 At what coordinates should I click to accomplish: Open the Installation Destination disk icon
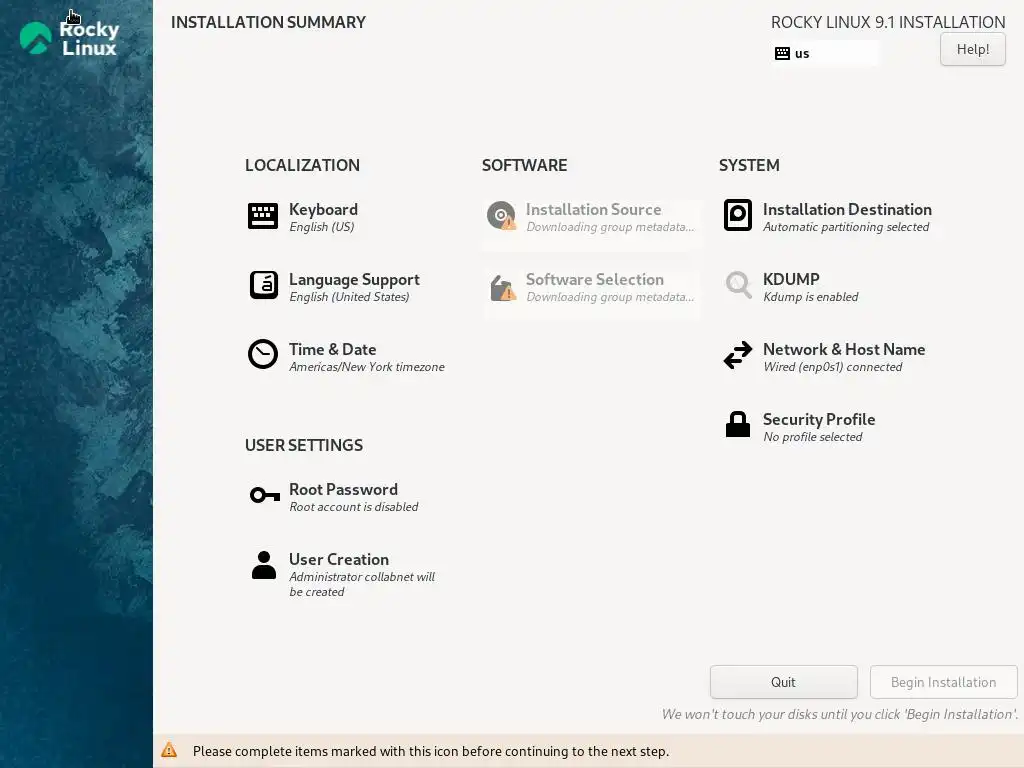click(x=738, y=215)
